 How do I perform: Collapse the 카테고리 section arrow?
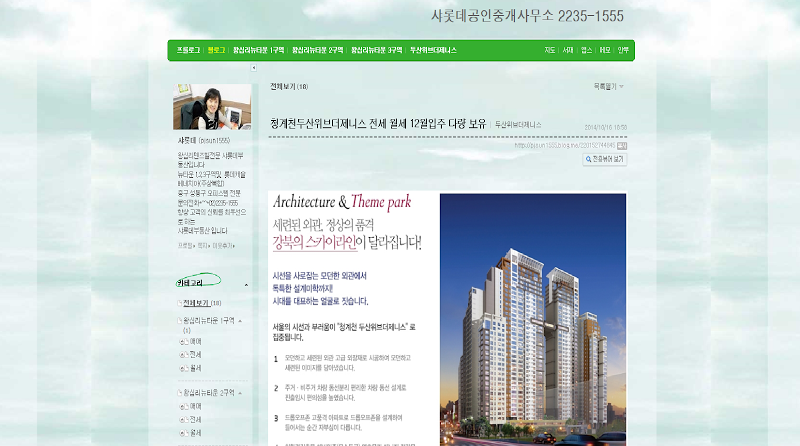[246, 285]
